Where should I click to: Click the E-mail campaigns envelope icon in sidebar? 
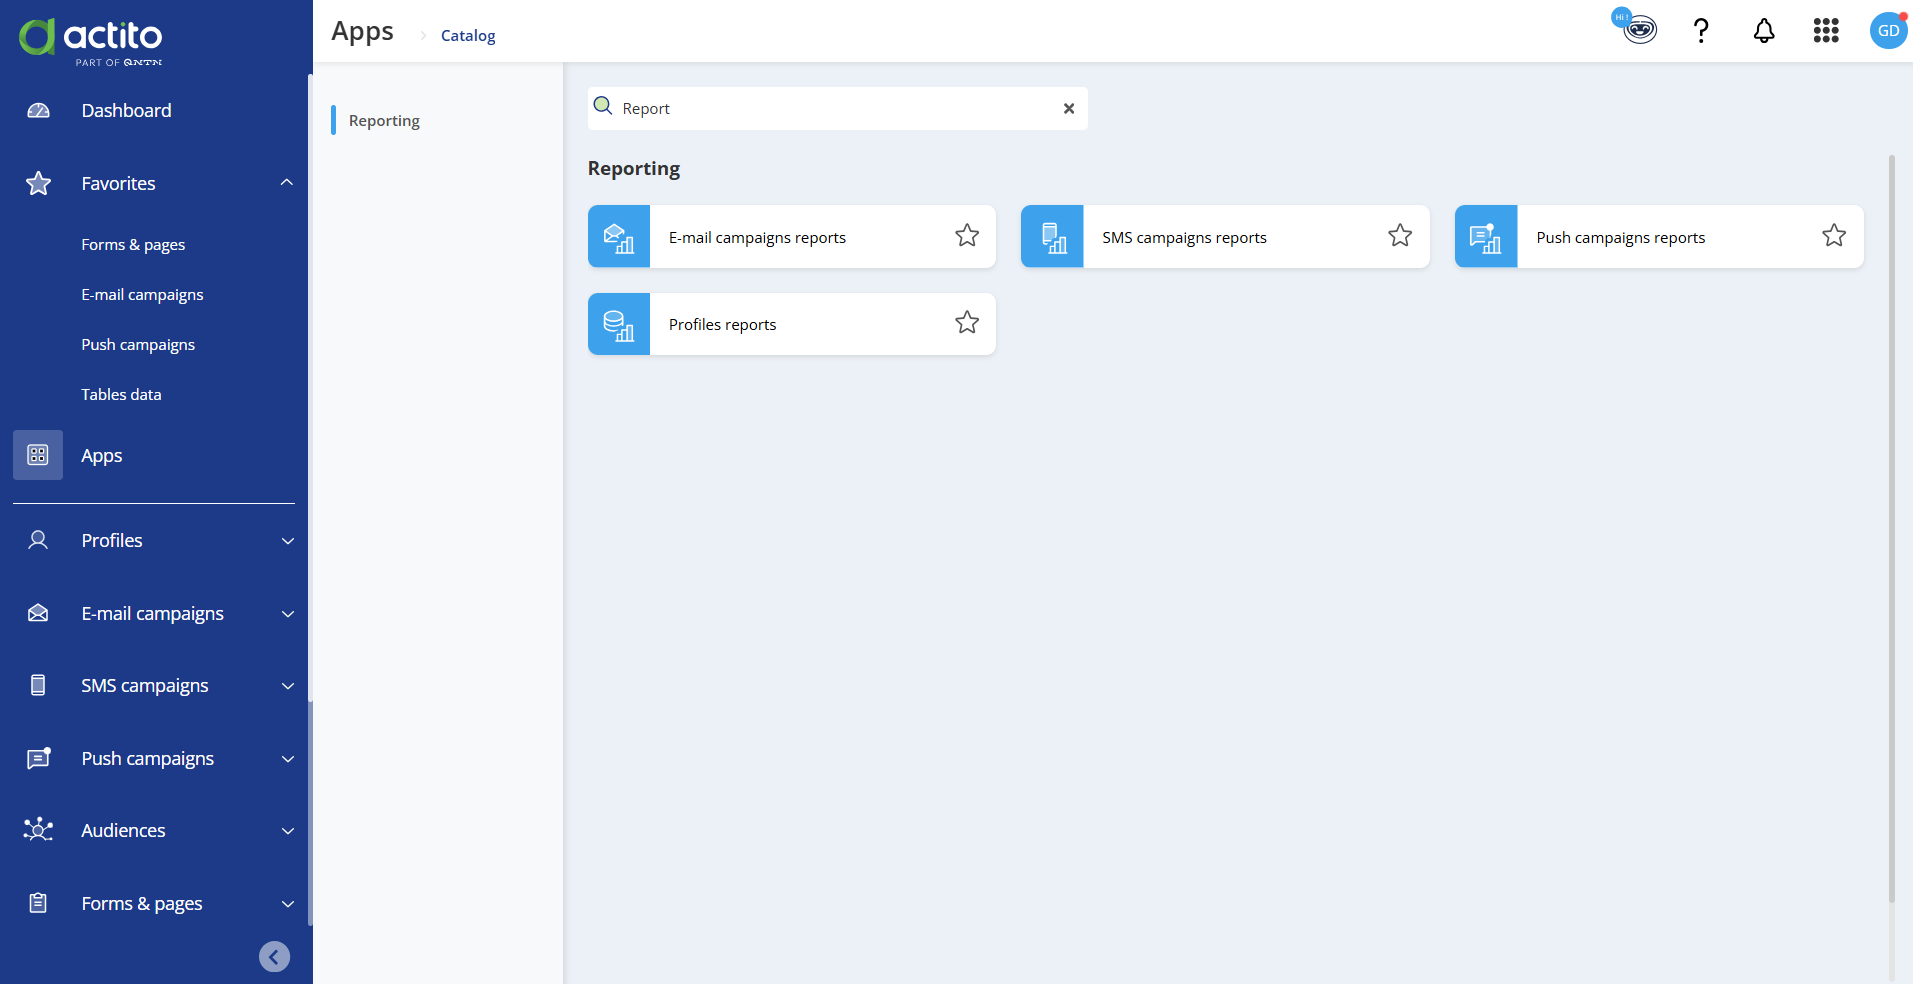click(x=38, y=614)
